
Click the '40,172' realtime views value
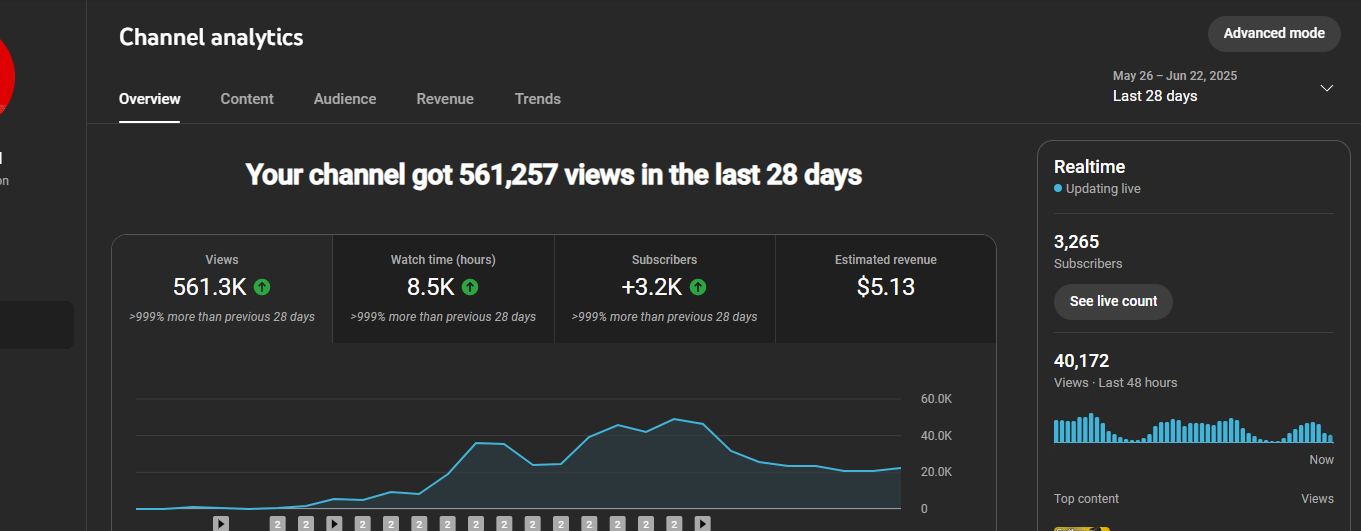1082,361
